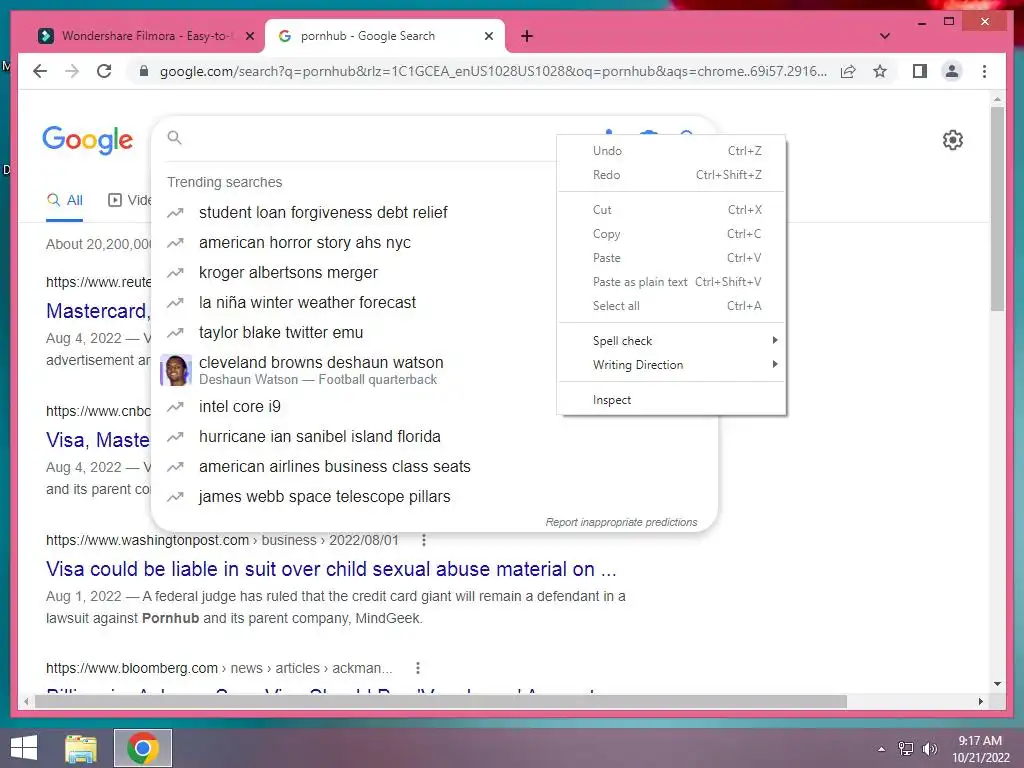The width and height of the screenshot is (1024, 768).
Task: Expand Spell check submenu
Action: click(x=671, y=341)
